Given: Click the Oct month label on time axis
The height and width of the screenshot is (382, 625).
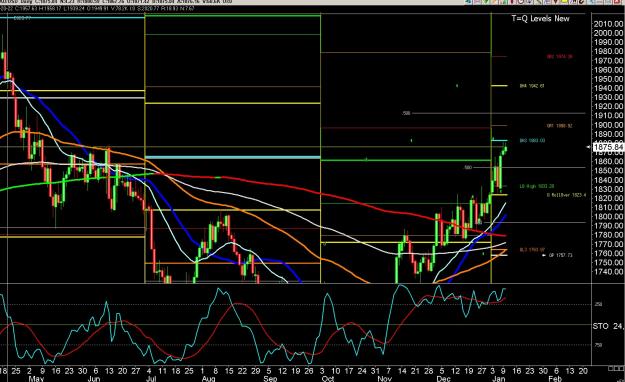Looking at the screenshot, I should [328, 378].
